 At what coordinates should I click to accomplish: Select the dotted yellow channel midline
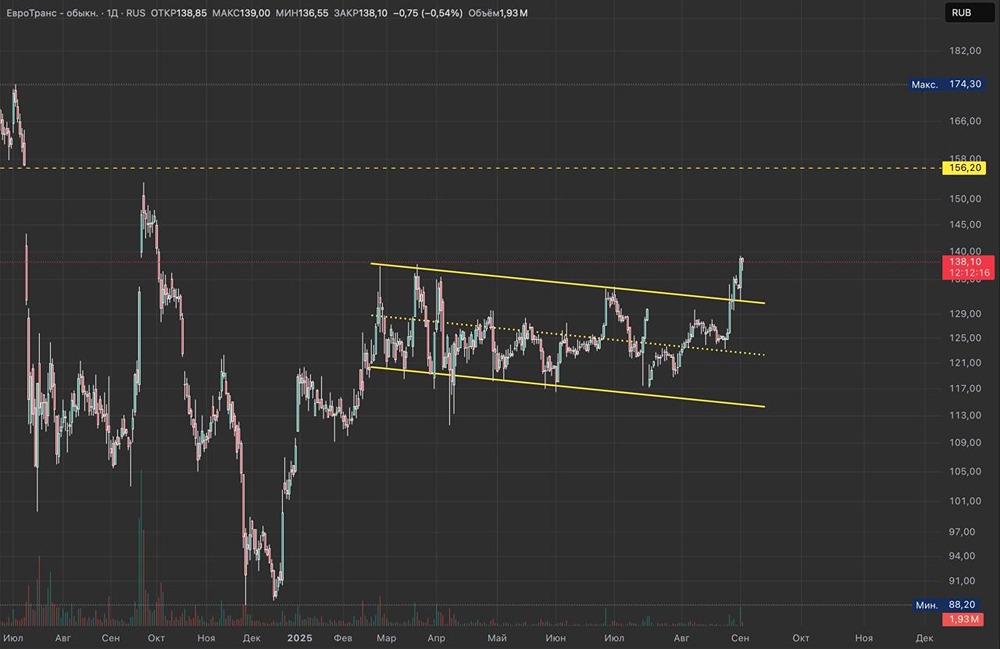click(x=568, y=335)
